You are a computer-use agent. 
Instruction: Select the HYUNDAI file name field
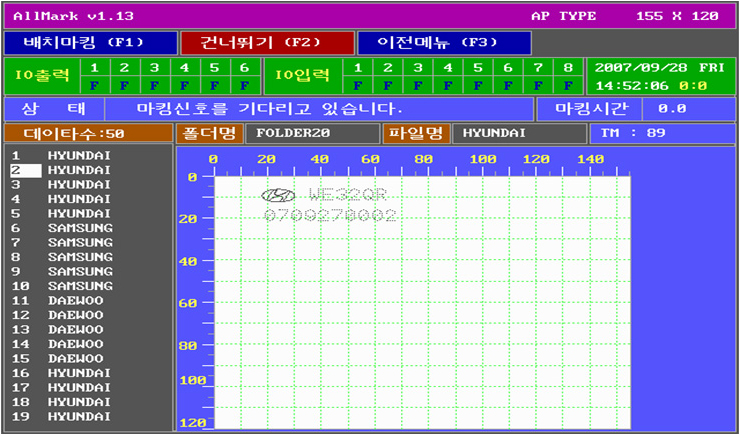[x=520, y=134]
